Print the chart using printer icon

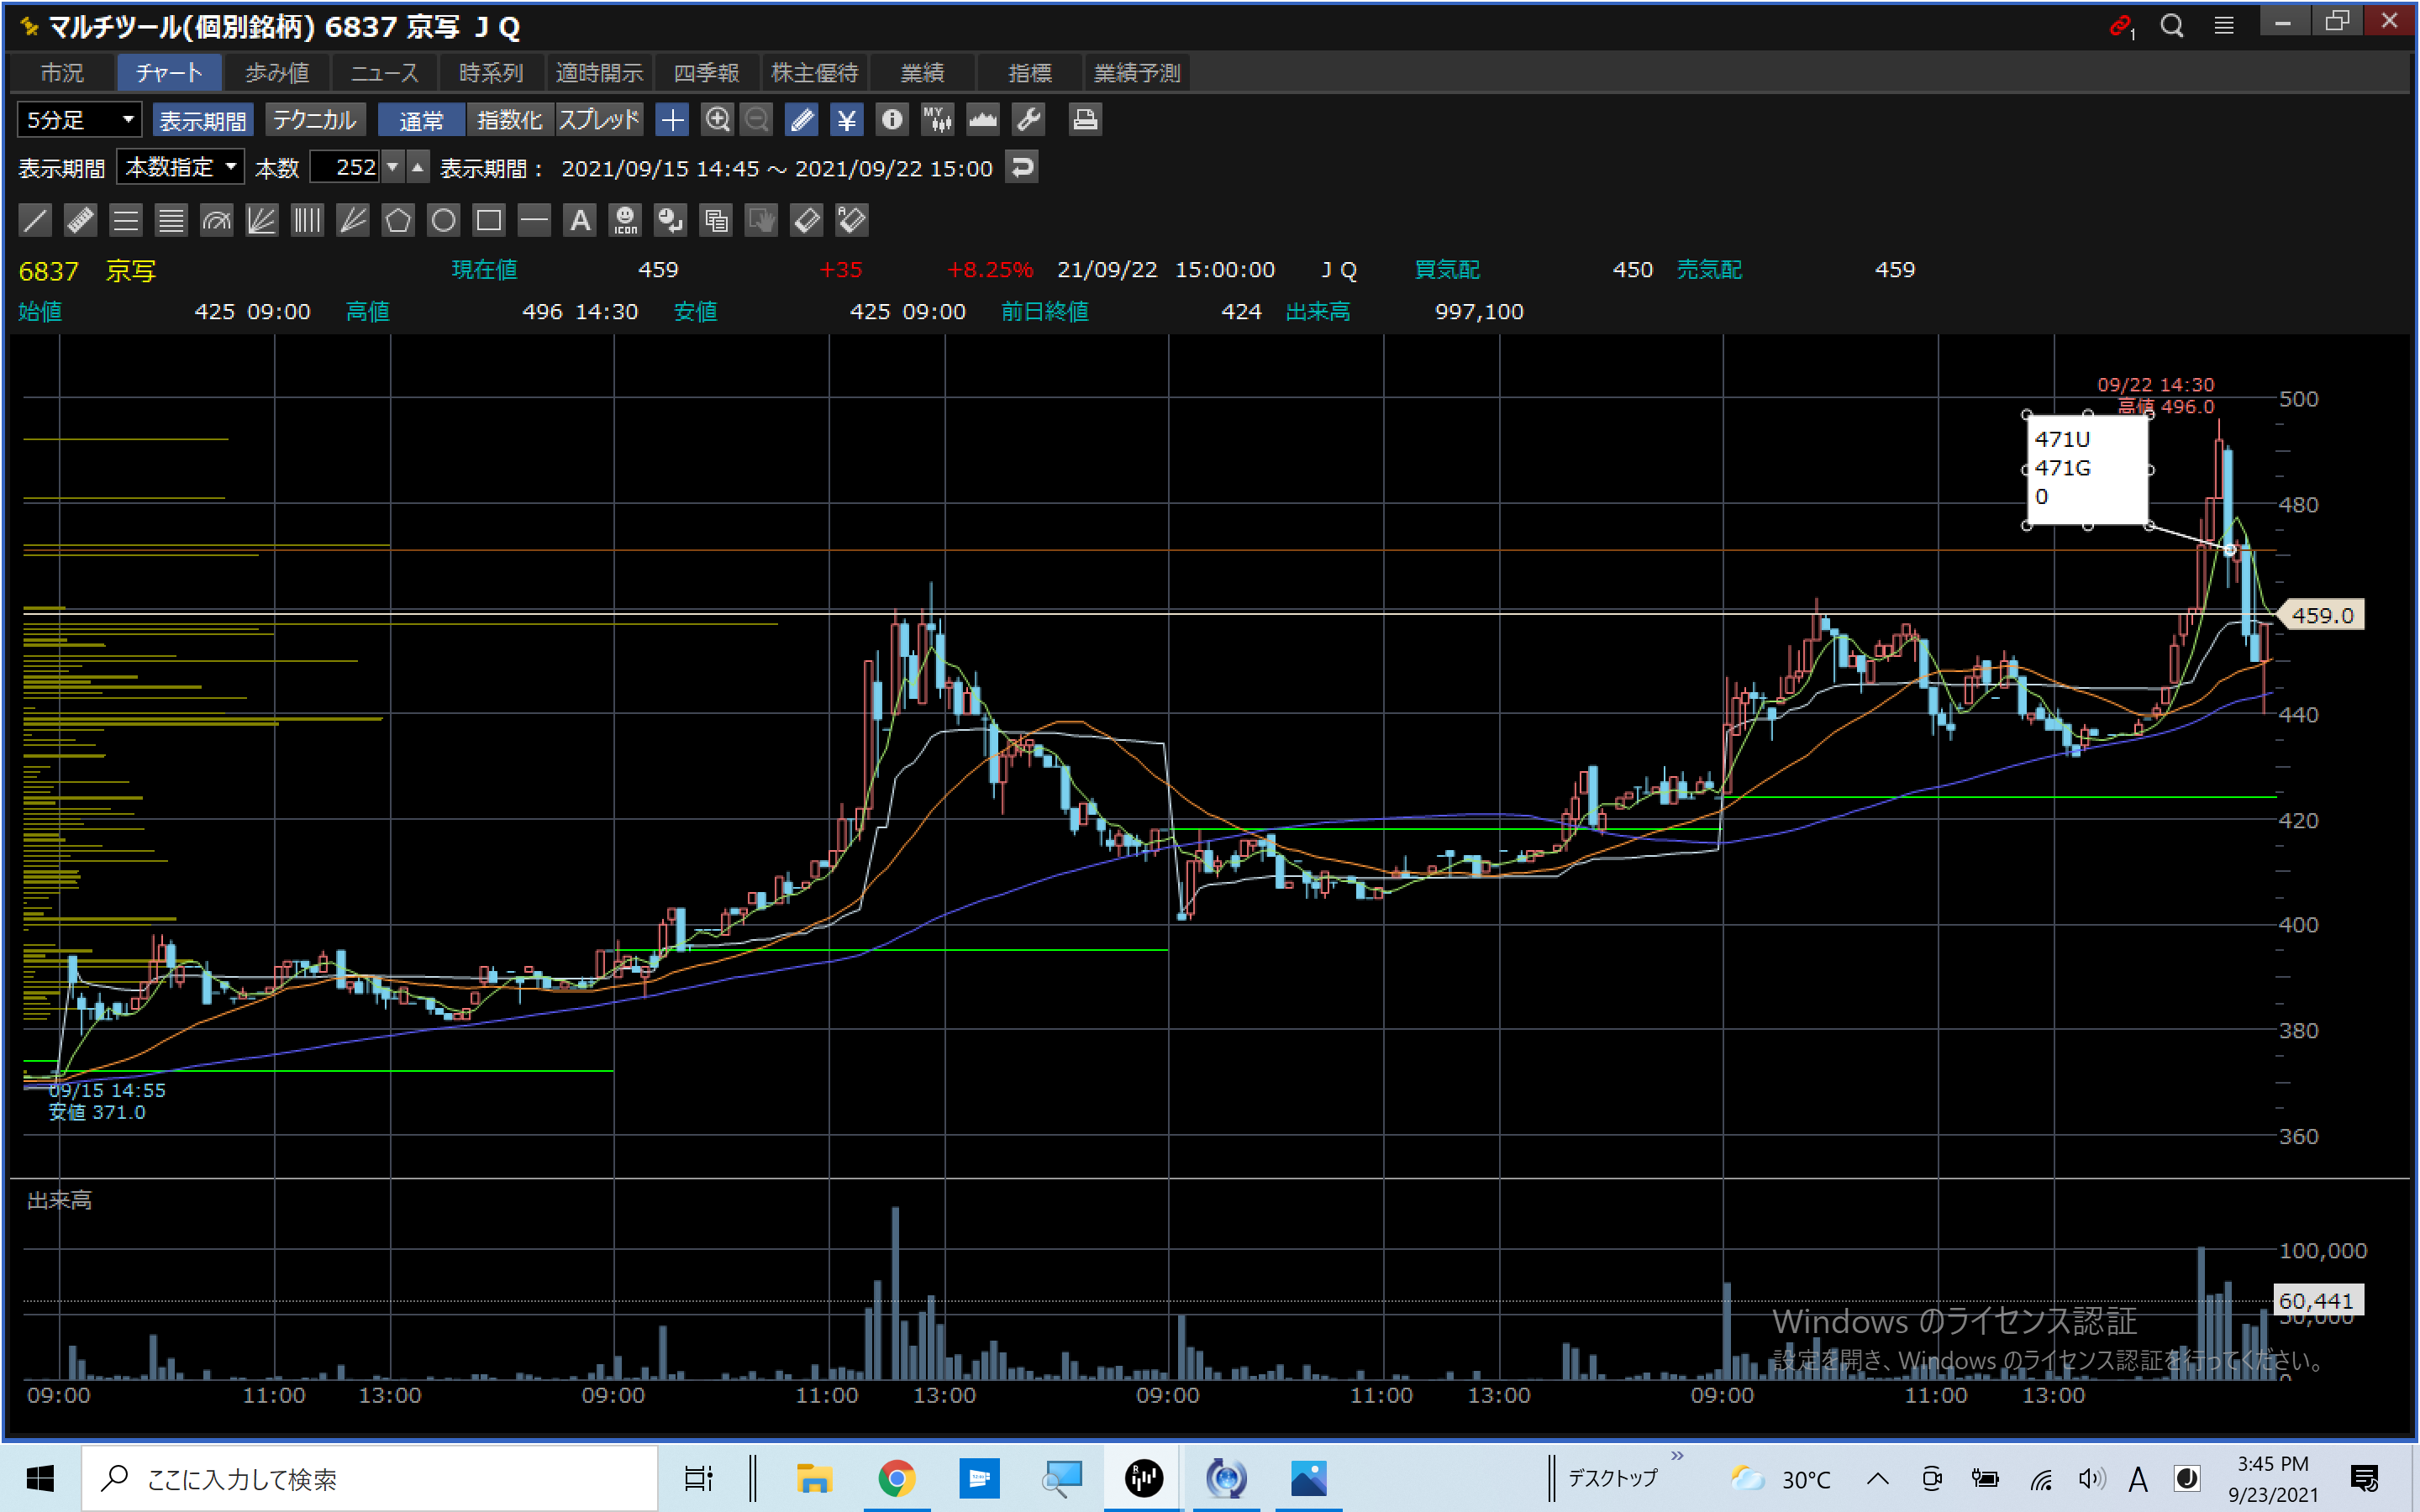tap(1085, 120)
